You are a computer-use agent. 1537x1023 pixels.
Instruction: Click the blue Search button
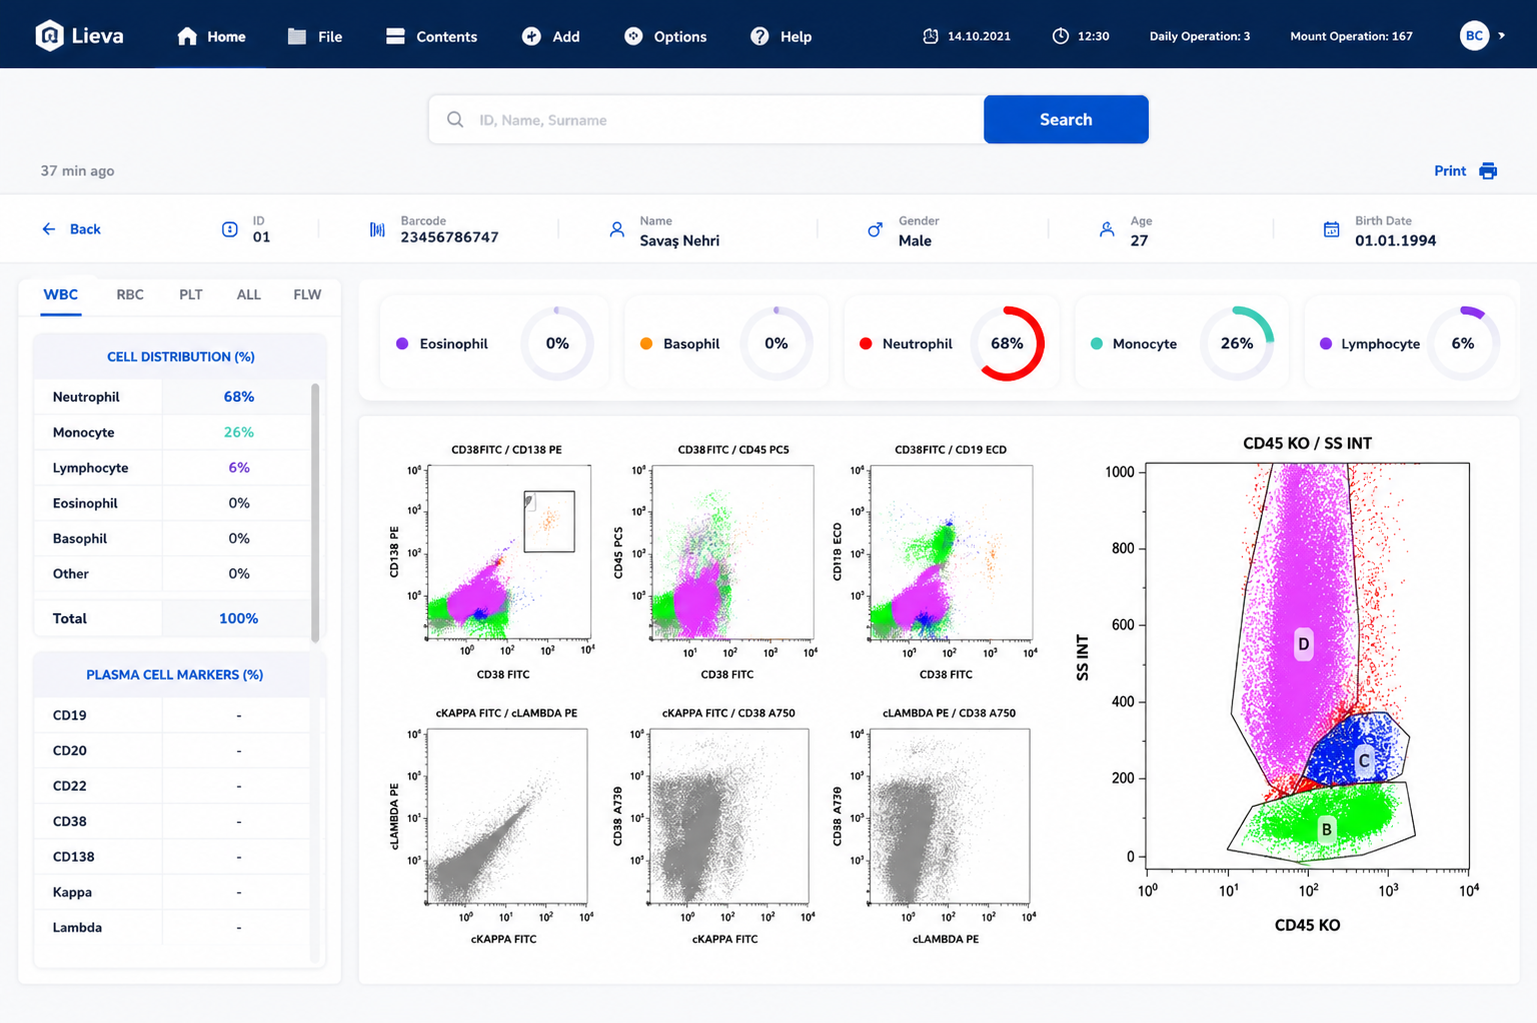1066,119
